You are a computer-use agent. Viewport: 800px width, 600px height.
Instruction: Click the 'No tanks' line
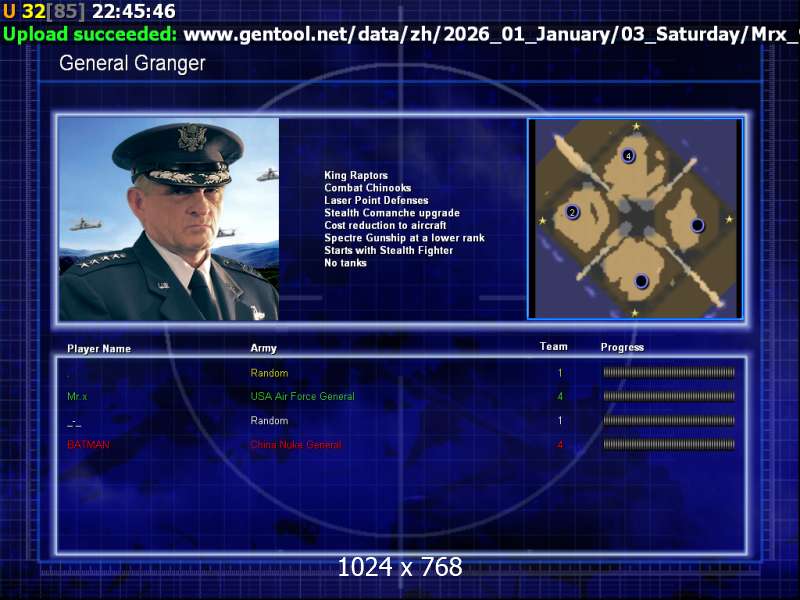click(x=345, y=263)
